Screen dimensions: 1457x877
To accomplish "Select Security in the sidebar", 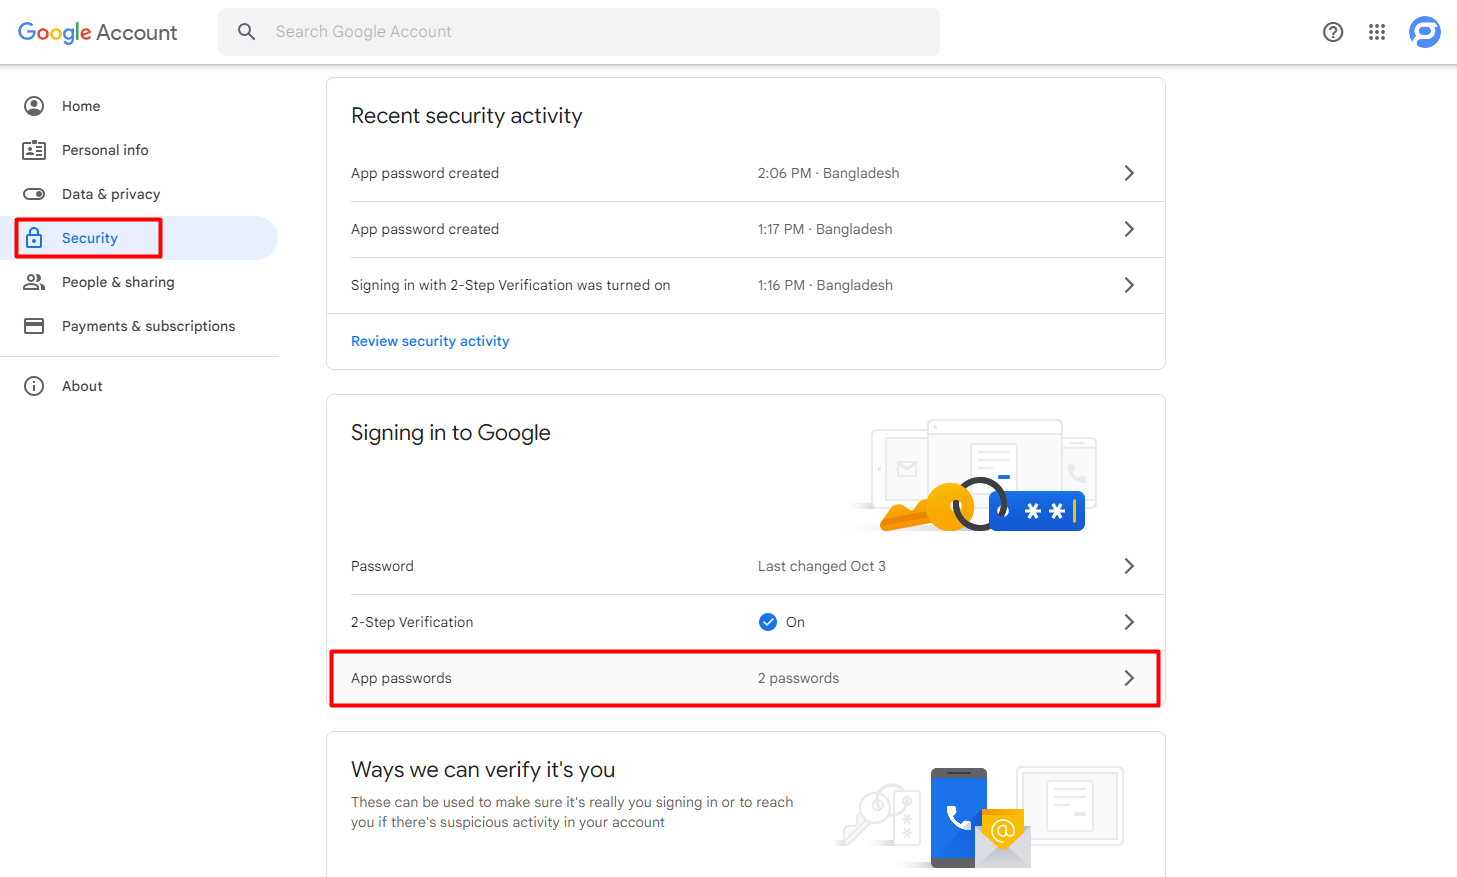I will tap(90, 238).
